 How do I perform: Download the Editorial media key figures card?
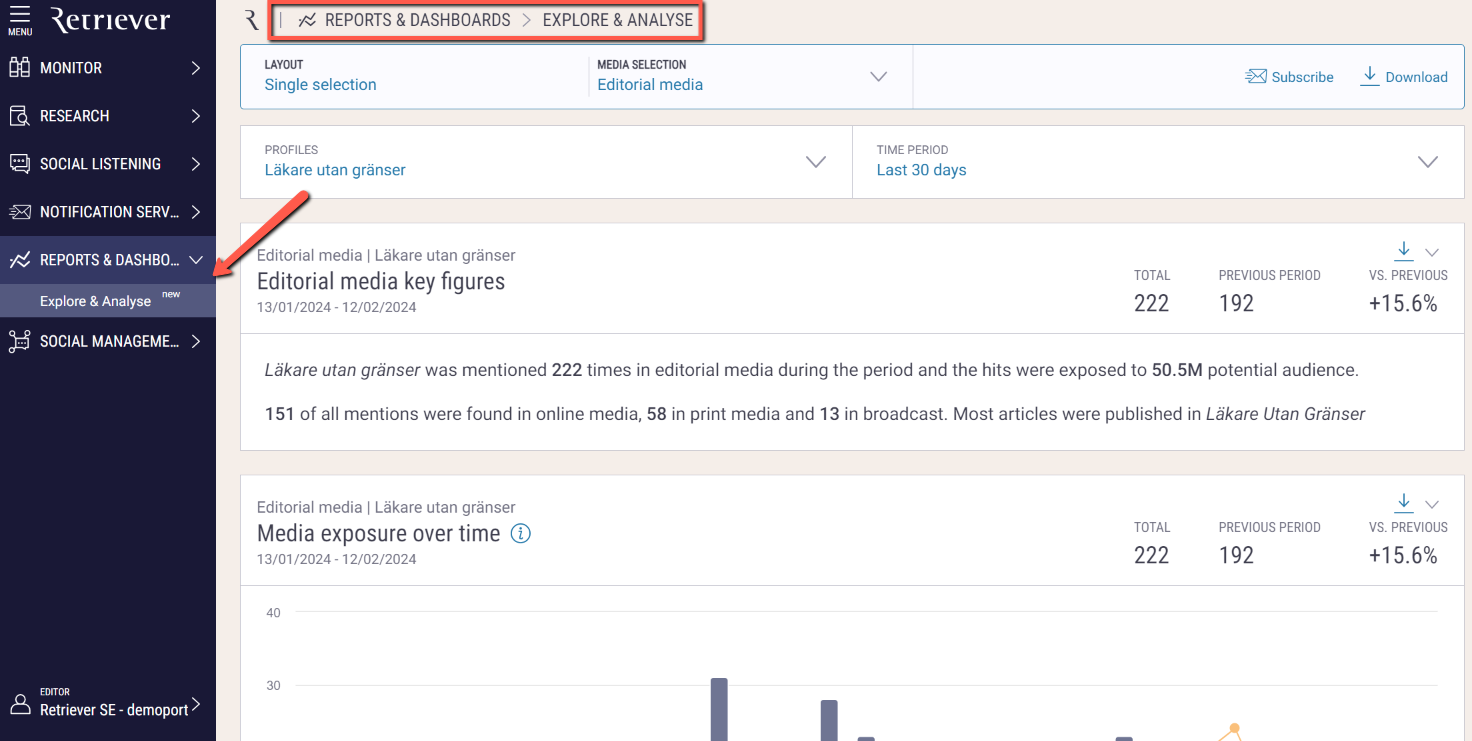(1404, 250)
